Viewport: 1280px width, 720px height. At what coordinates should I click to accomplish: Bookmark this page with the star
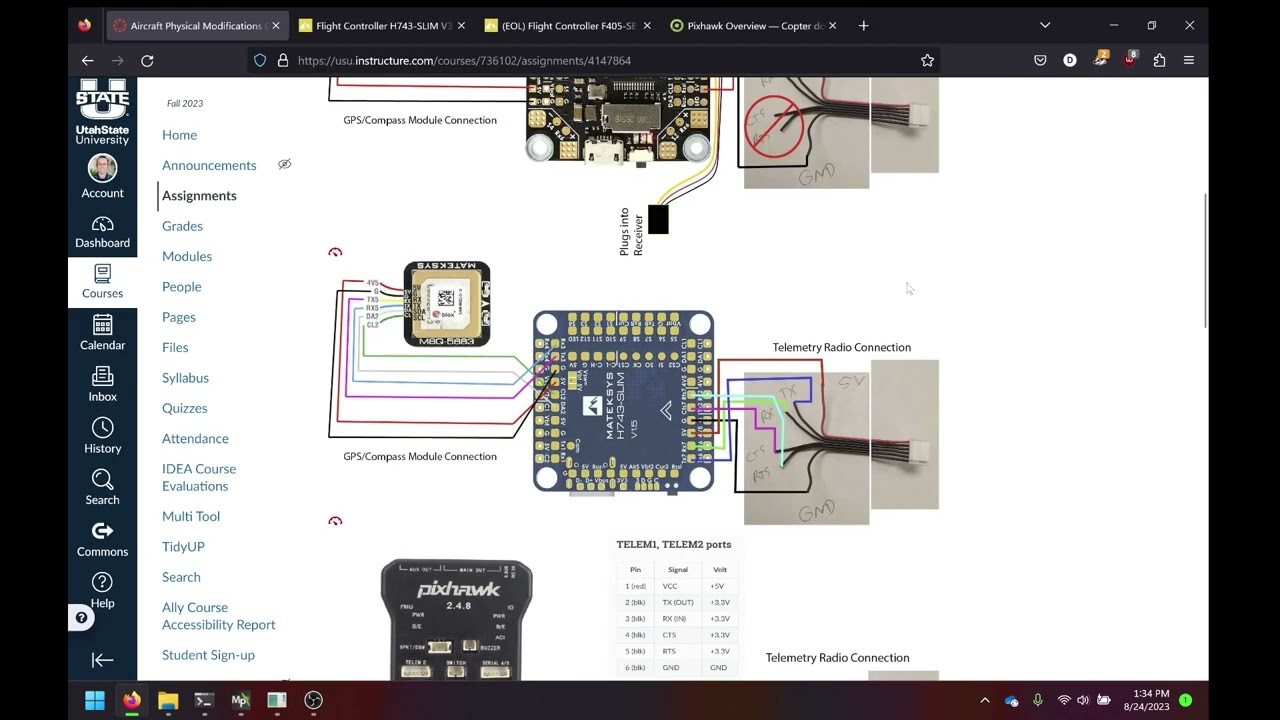[927, 60]
